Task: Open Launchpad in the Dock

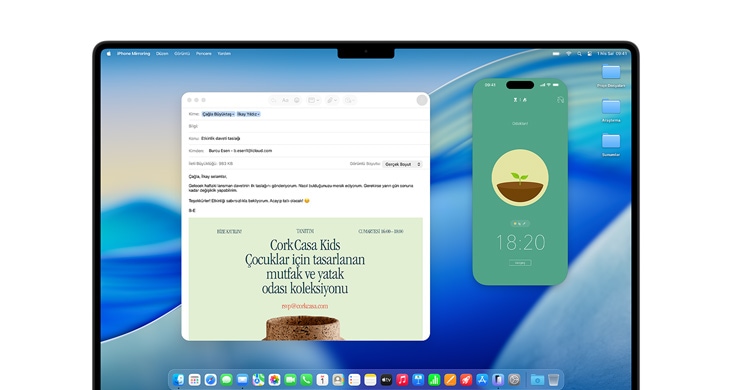Action: pos(195,380)
